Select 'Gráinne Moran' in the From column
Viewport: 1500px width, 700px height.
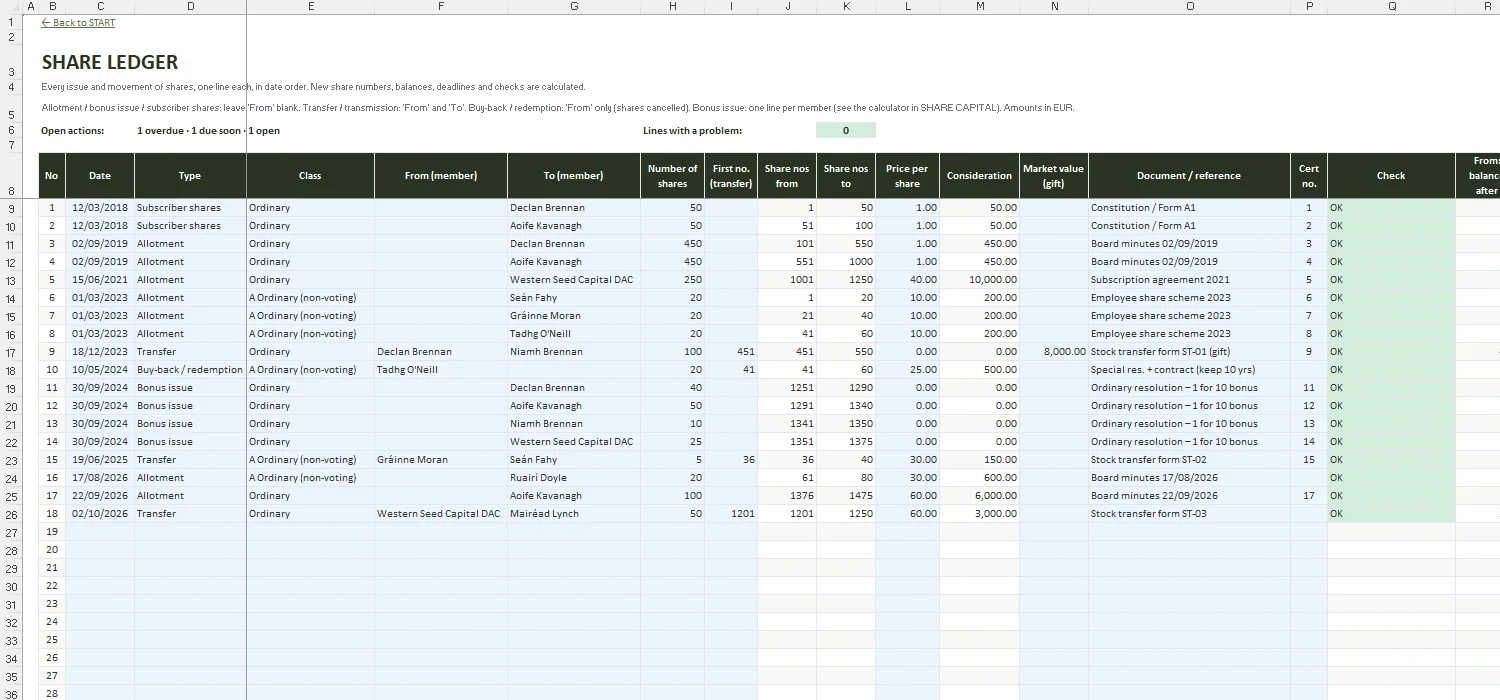(x=441, y=460)
